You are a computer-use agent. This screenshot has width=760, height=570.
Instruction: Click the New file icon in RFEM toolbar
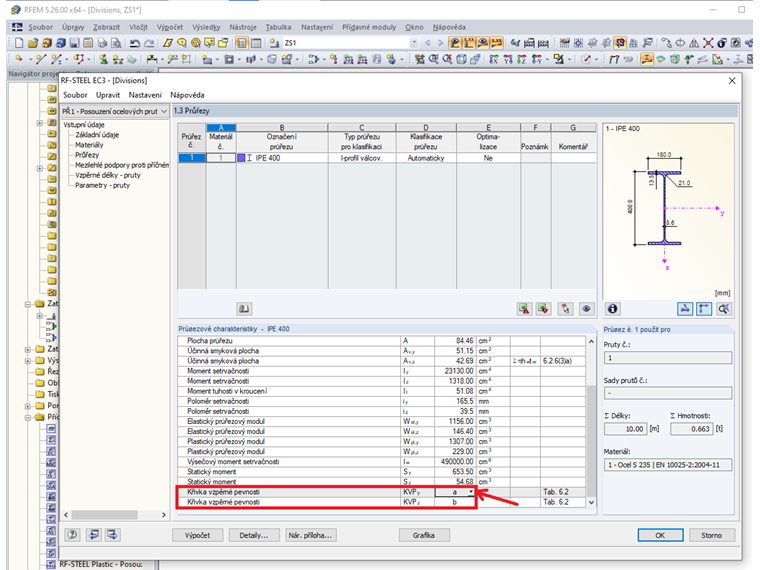point(19,43)
